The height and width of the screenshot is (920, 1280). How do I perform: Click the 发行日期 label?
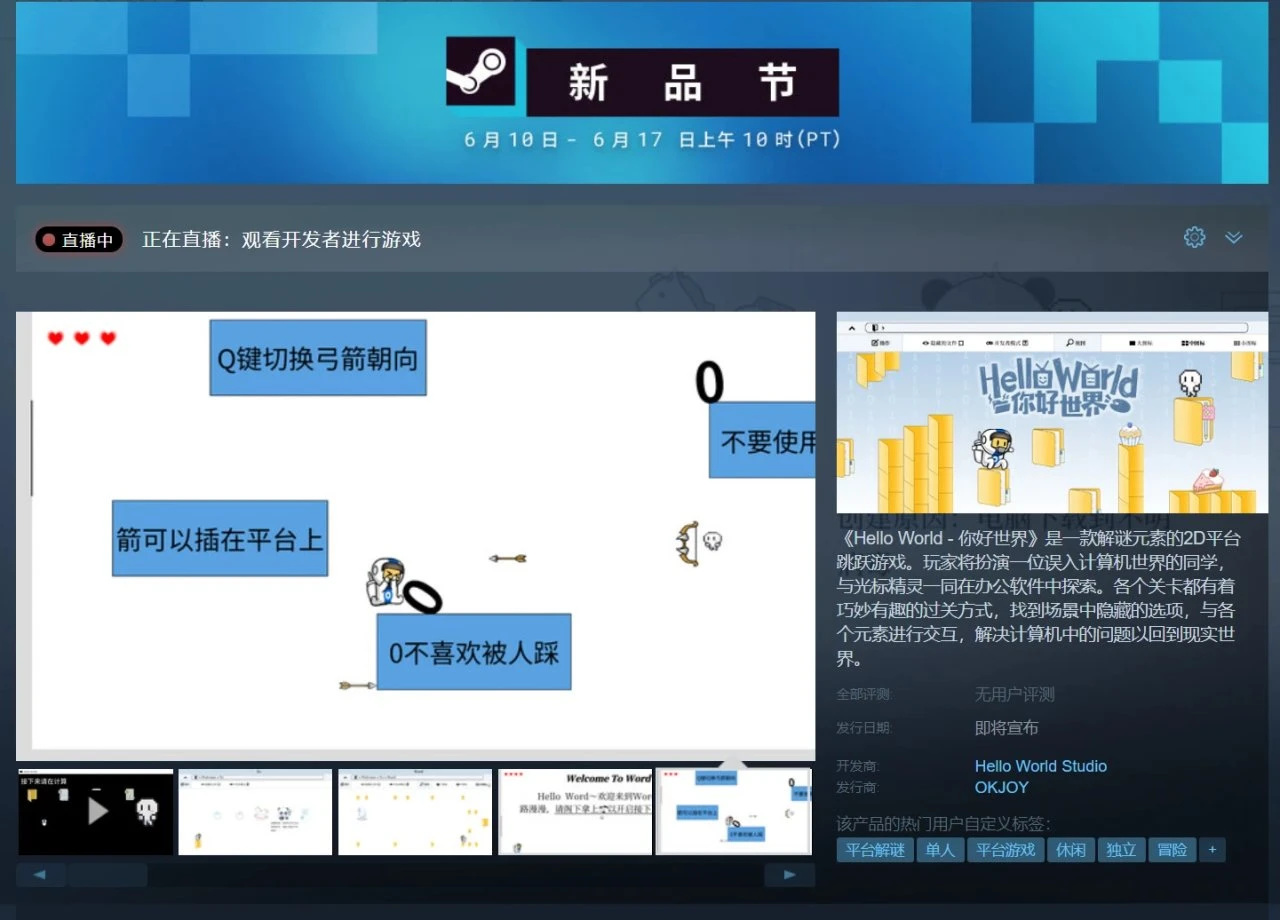pyautogui.click(x=863, y=728)
